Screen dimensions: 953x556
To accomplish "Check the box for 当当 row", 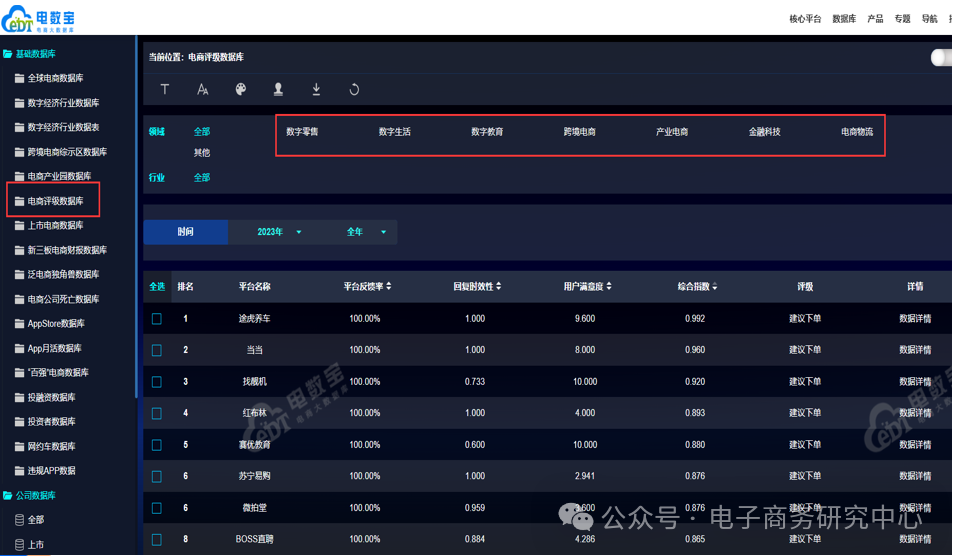I will pyautogui.click(x=157, y=350).
